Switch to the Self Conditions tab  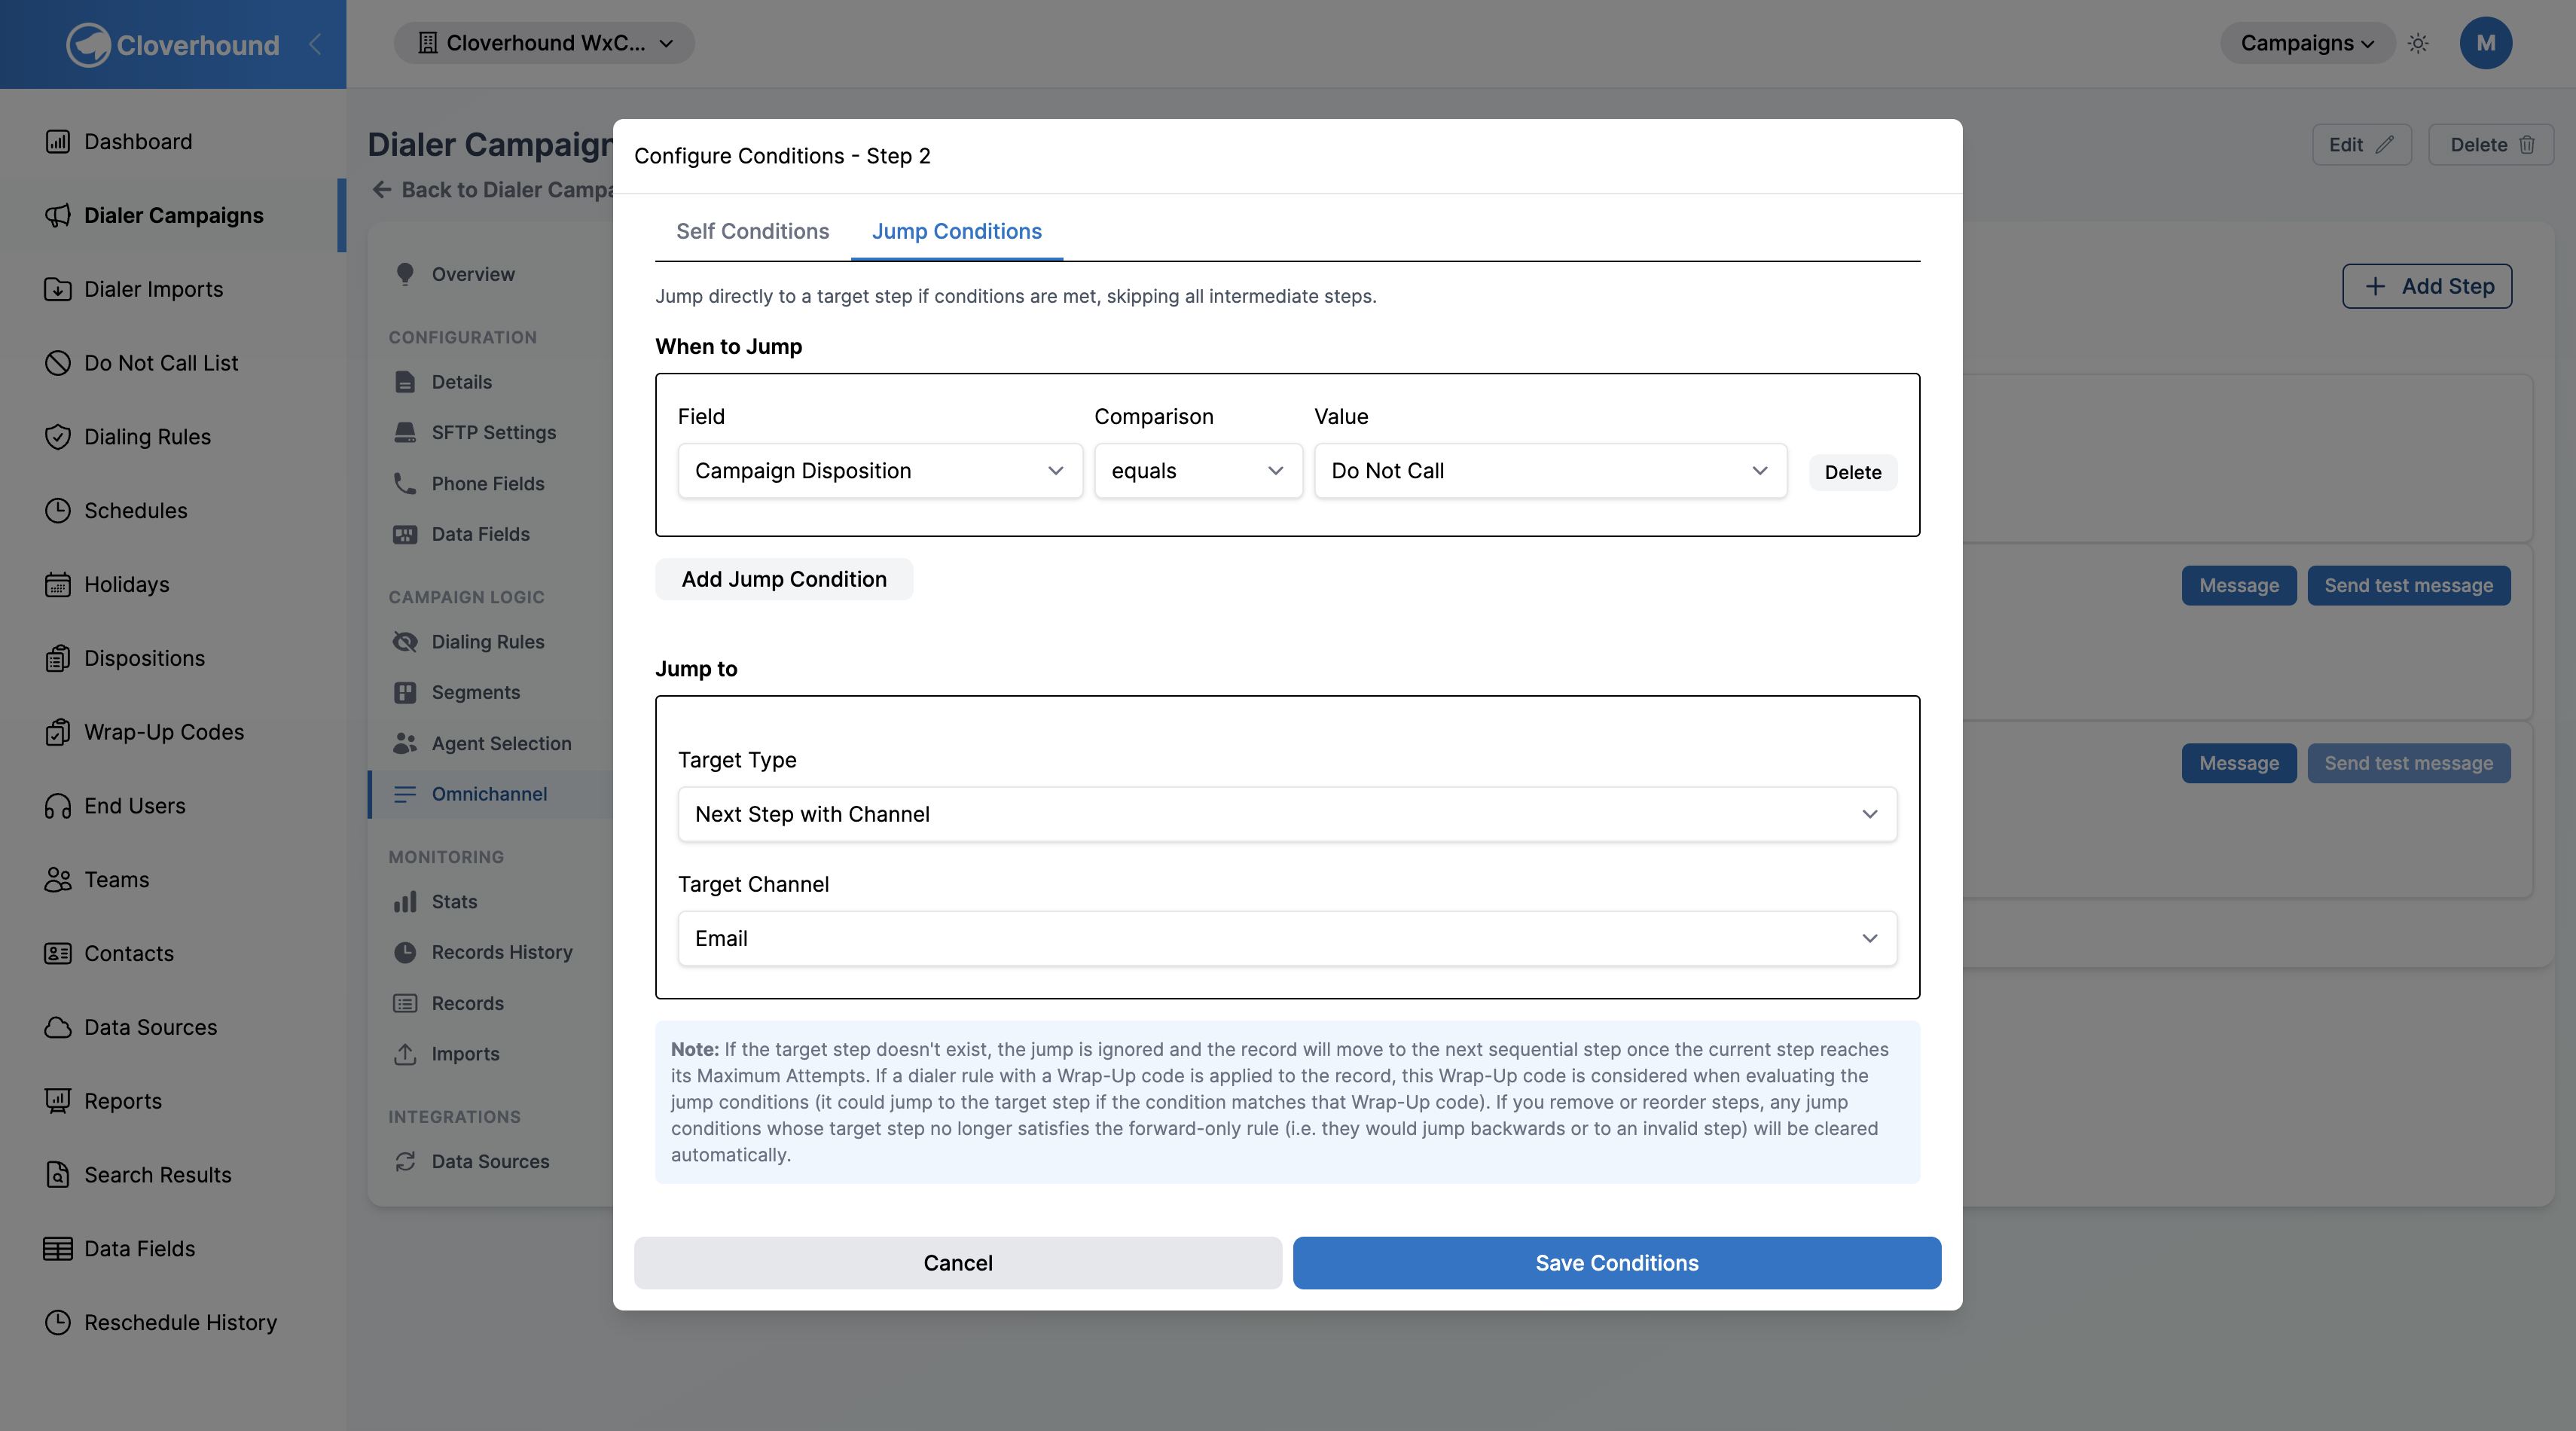tap(752, 231)
